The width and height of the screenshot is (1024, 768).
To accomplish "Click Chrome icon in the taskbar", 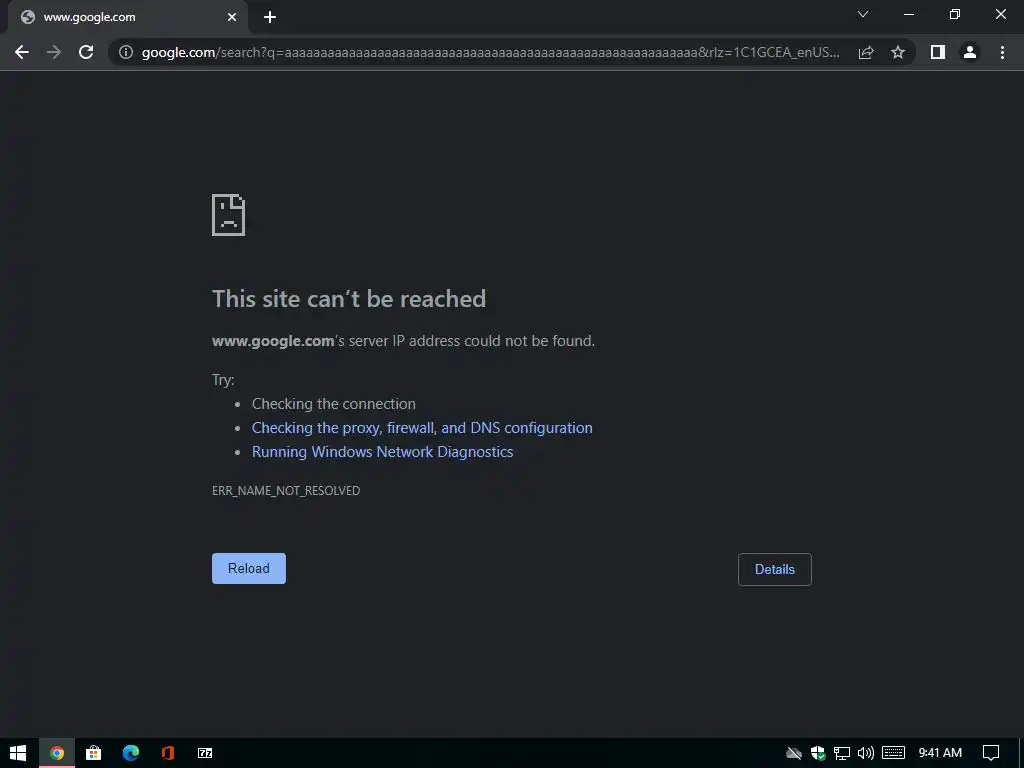I will [x=57, y=753].
